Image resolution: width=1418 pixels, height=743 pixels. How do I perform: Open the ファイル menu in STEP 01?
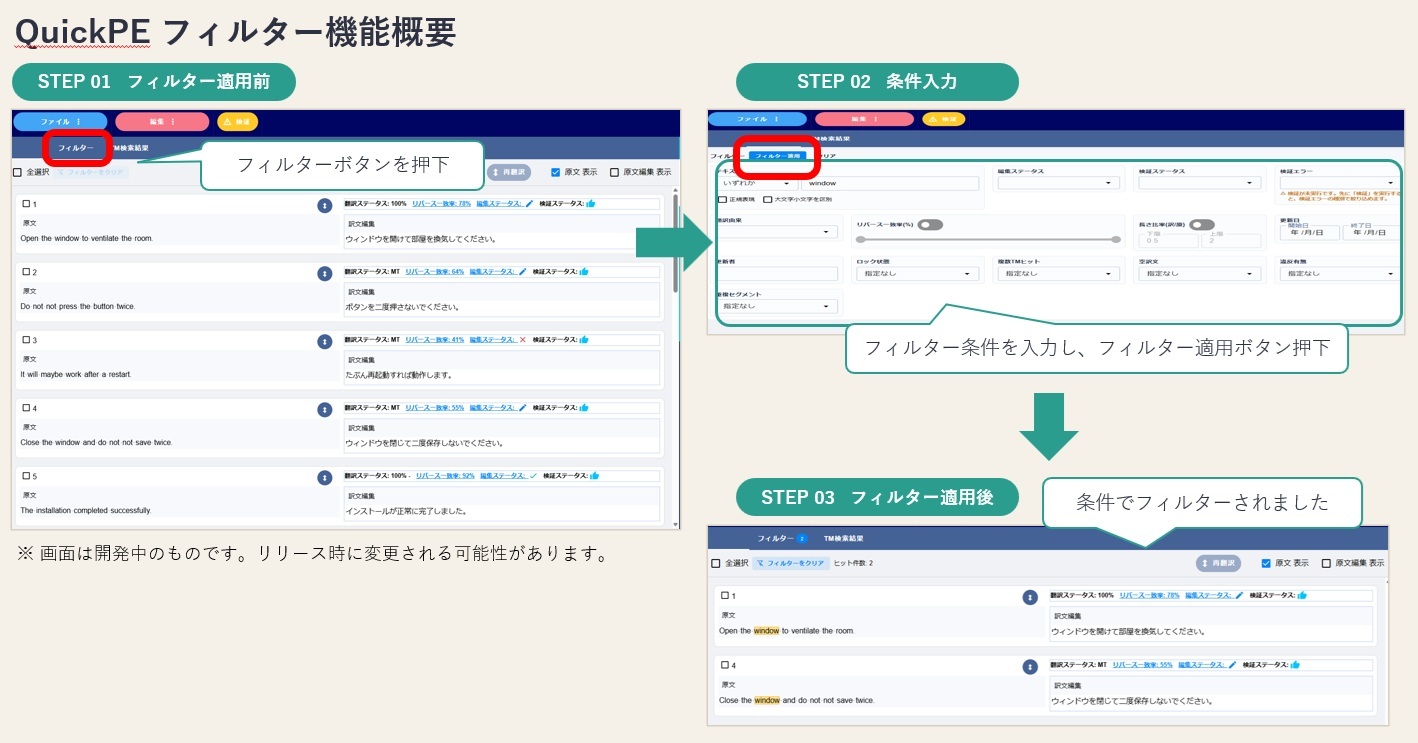(x=61, y=122)
